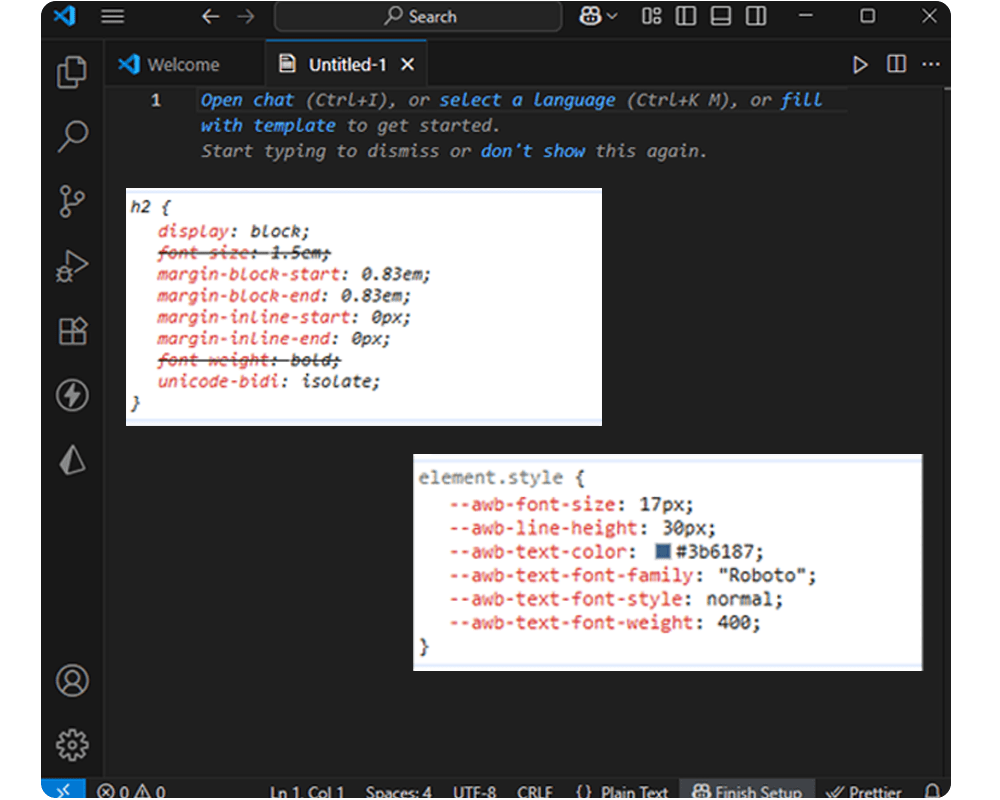Click the 'element.style {' selector text
The height and width of the screenshot is (800, 1000).
click(x=501, y=478)
